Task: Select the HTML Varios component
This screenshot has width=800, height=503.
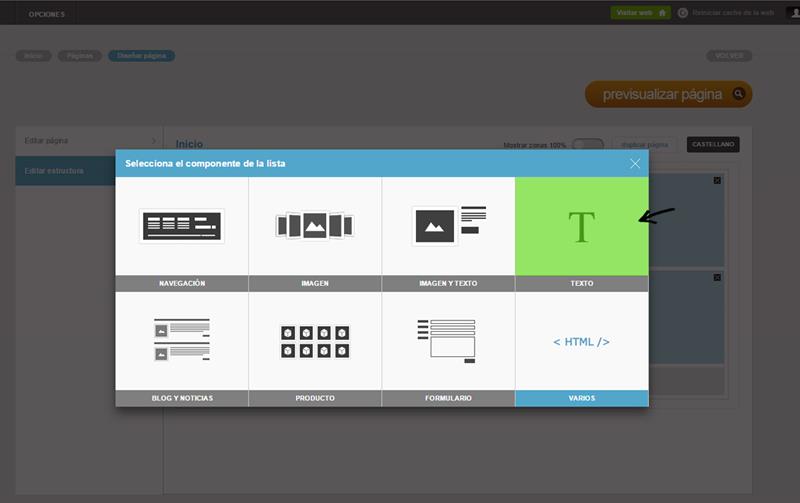Action: click(x=581, y=341)
